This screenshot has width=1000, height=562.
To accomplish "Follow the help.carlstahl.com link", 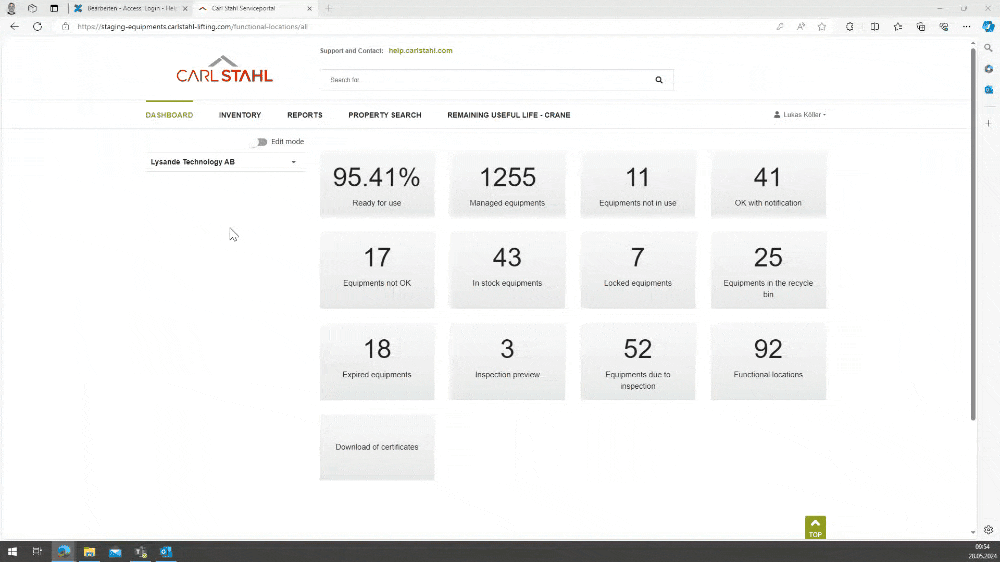I will 420,50.
